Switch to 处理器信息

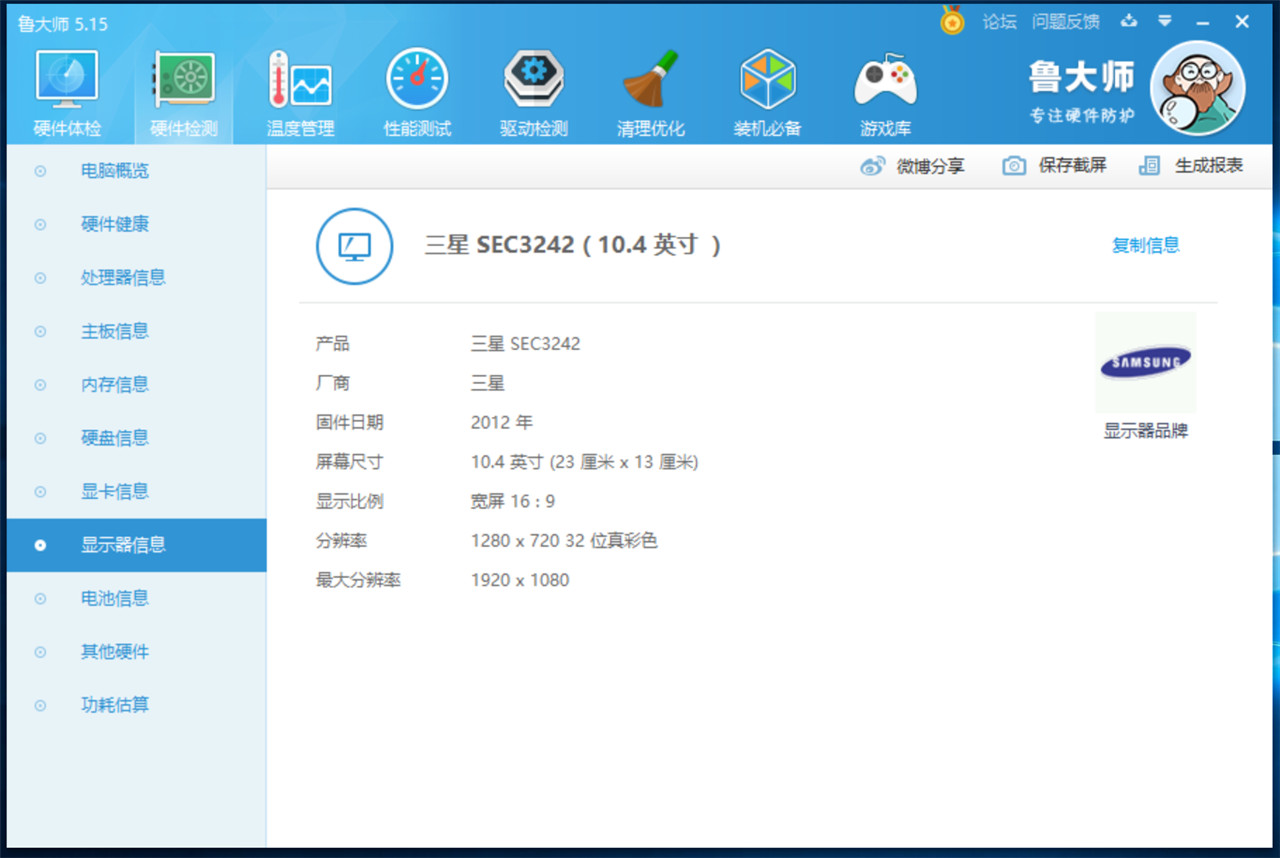(x=136, y=278)
